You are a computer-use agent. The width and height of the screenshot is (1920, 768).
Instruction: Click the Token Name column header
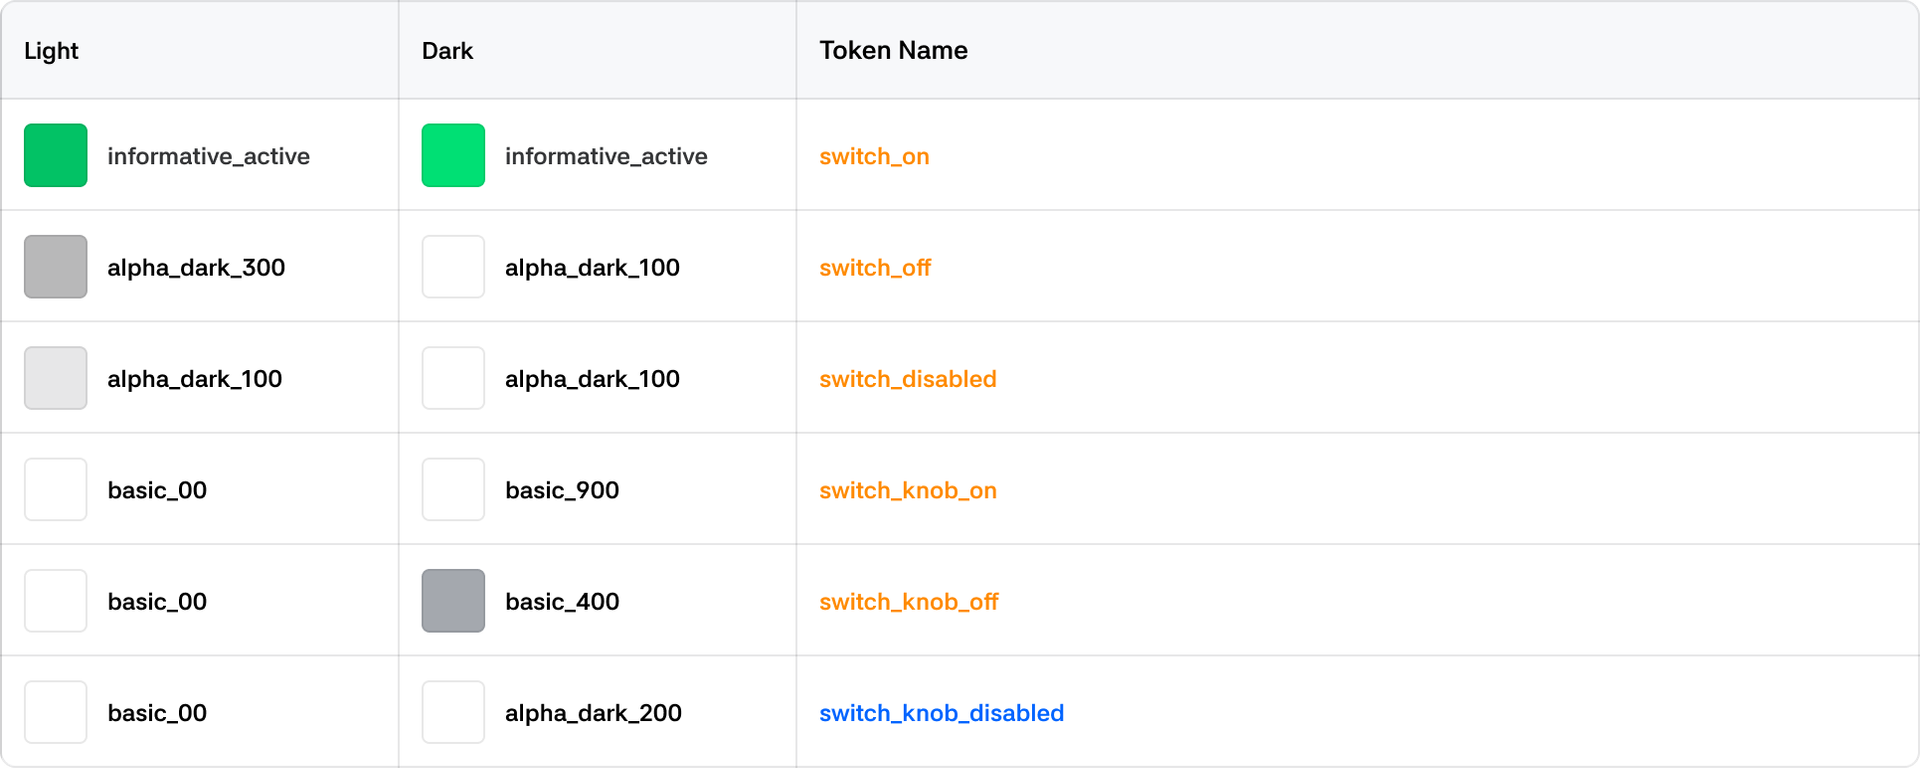coord(893,51)
